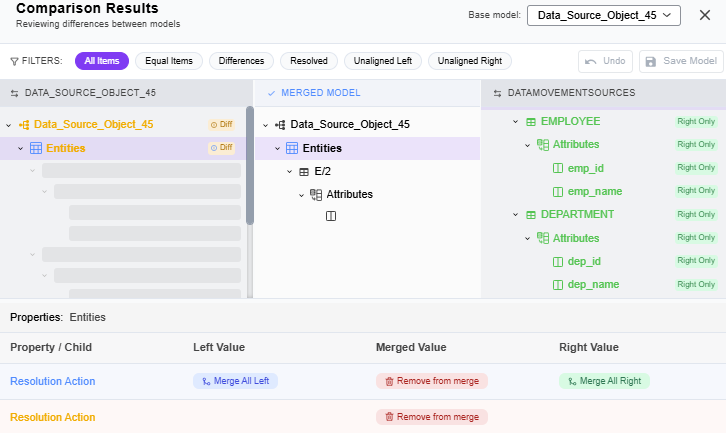Click the unnamed column icon under merged Attributes
The width and height of the screenshot is (726, 433).
click(331, 216)
